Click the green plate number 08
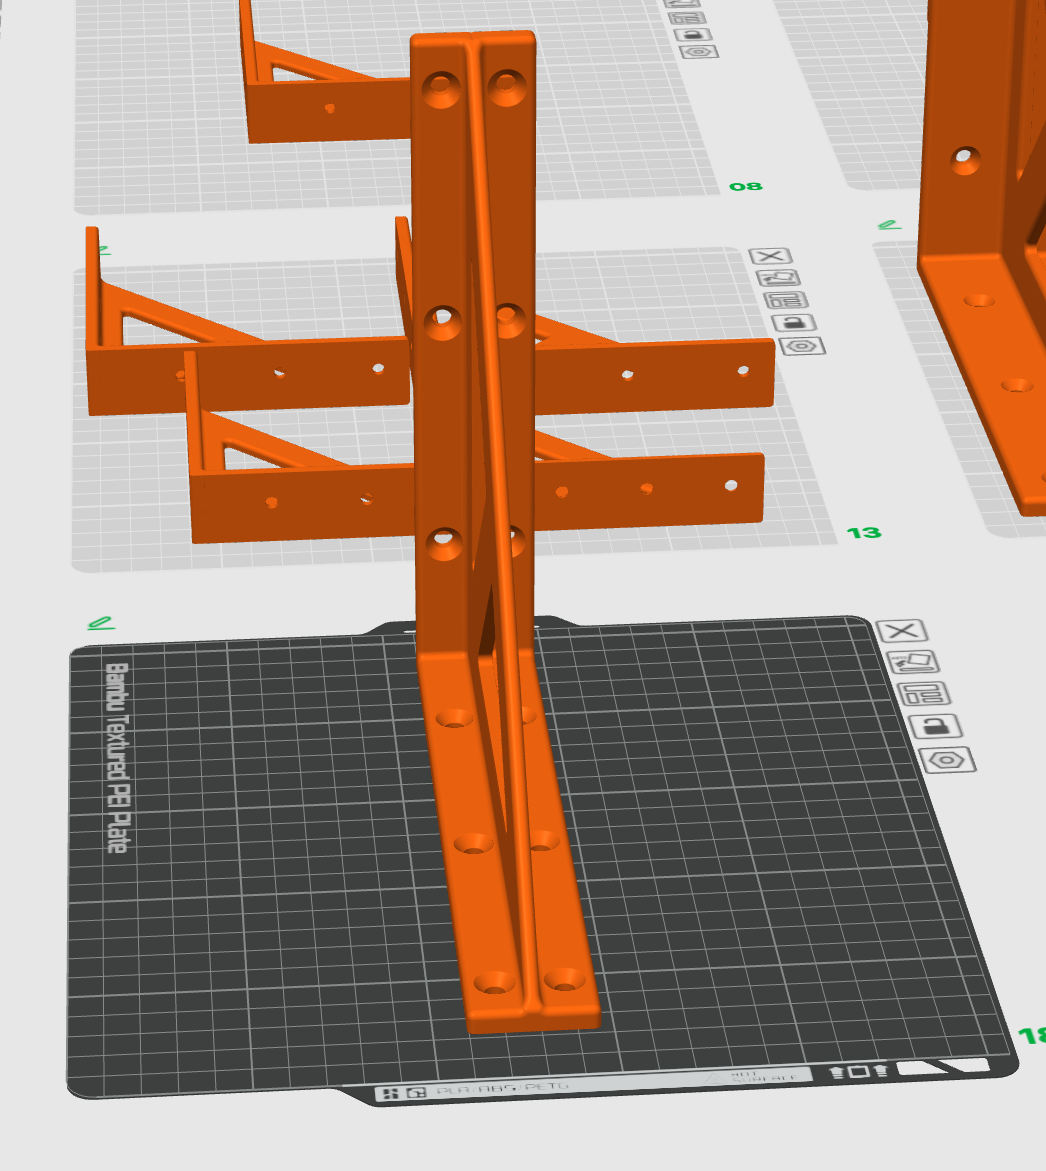This screenshot has height=1171, width=1046. pyautogui.click(x=746, y=186)
